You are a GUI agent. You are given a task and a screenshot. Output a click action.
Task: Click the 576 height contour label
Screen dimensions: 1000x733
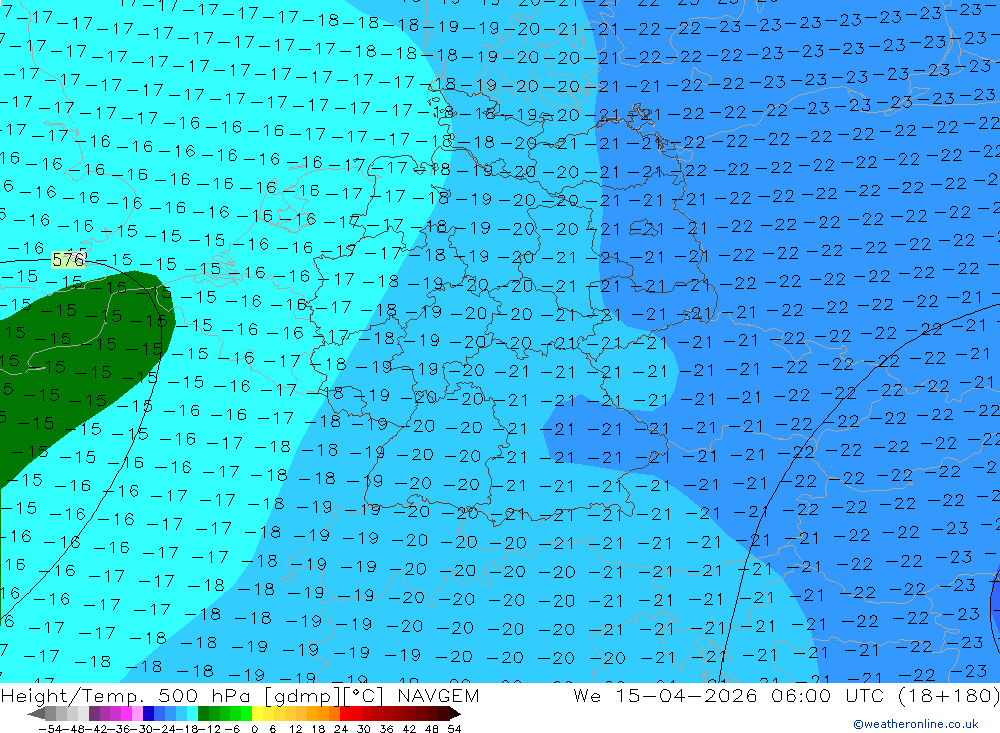coord(68,260)
